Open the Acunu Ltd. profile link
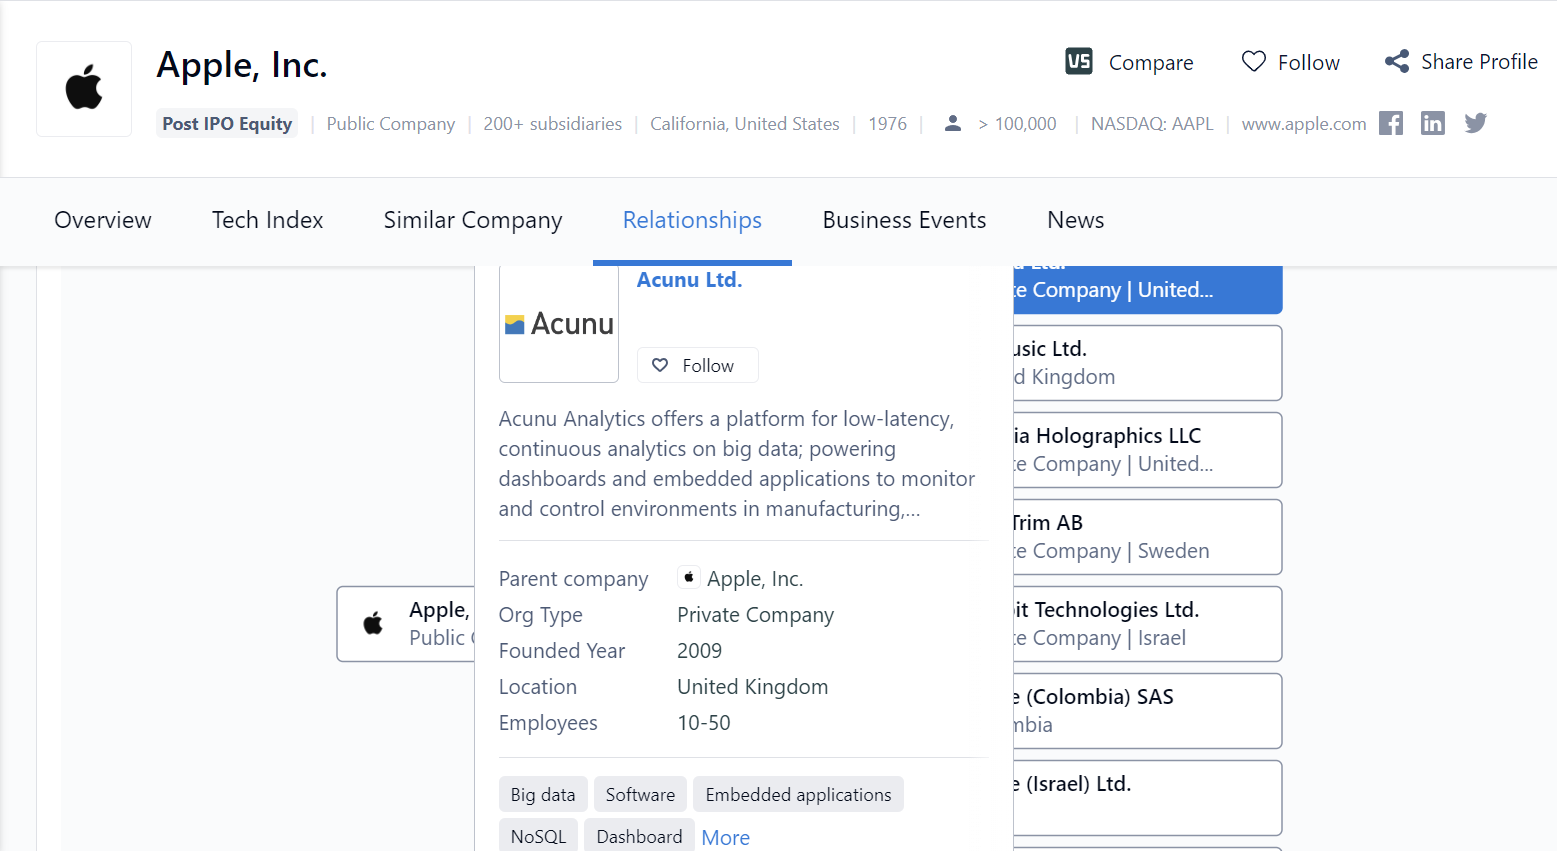Image resolution: width=1557 pixels, height=851 pixels. coord(689,280)
